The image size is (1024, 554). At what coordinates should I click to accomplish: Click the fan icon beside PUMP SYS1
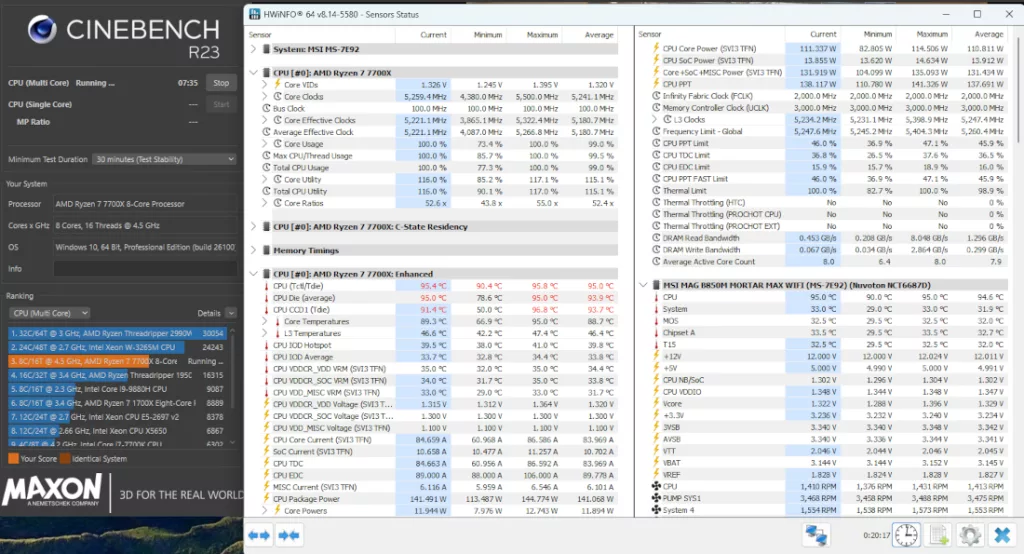pyautogui.click(x=656, y=498)
